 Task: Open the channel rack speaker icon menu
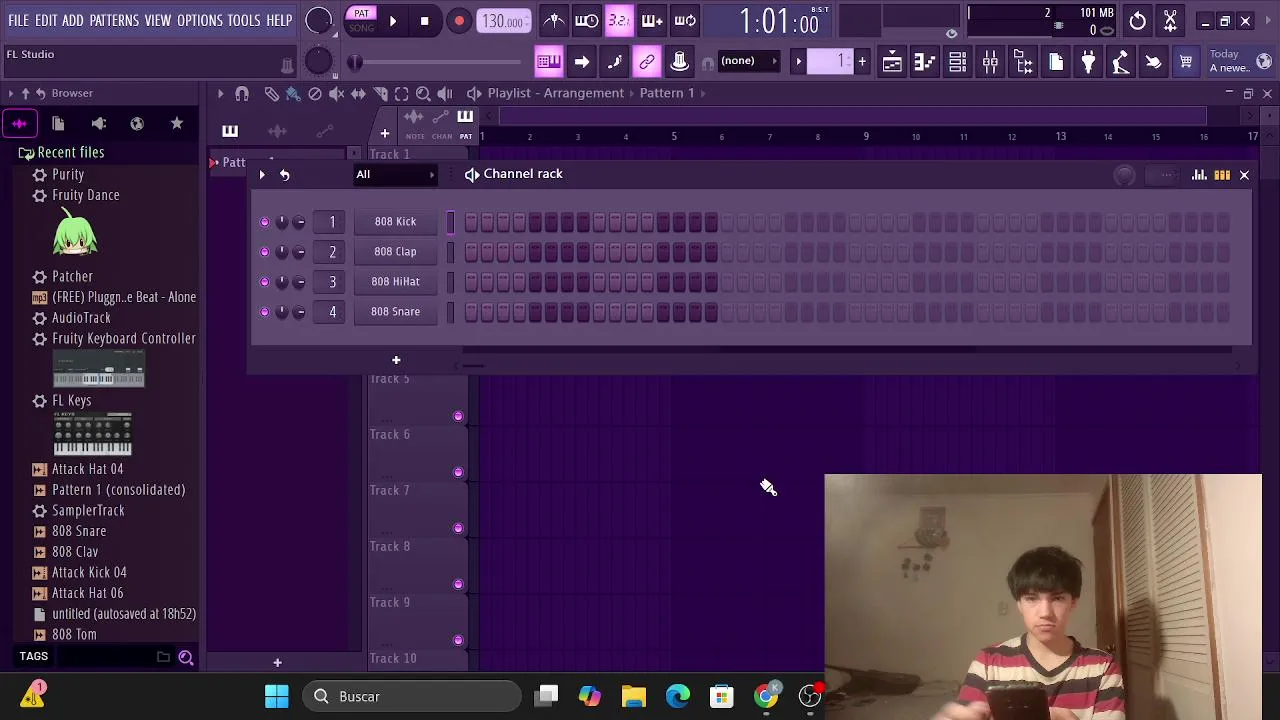click(x=472, y=175)
